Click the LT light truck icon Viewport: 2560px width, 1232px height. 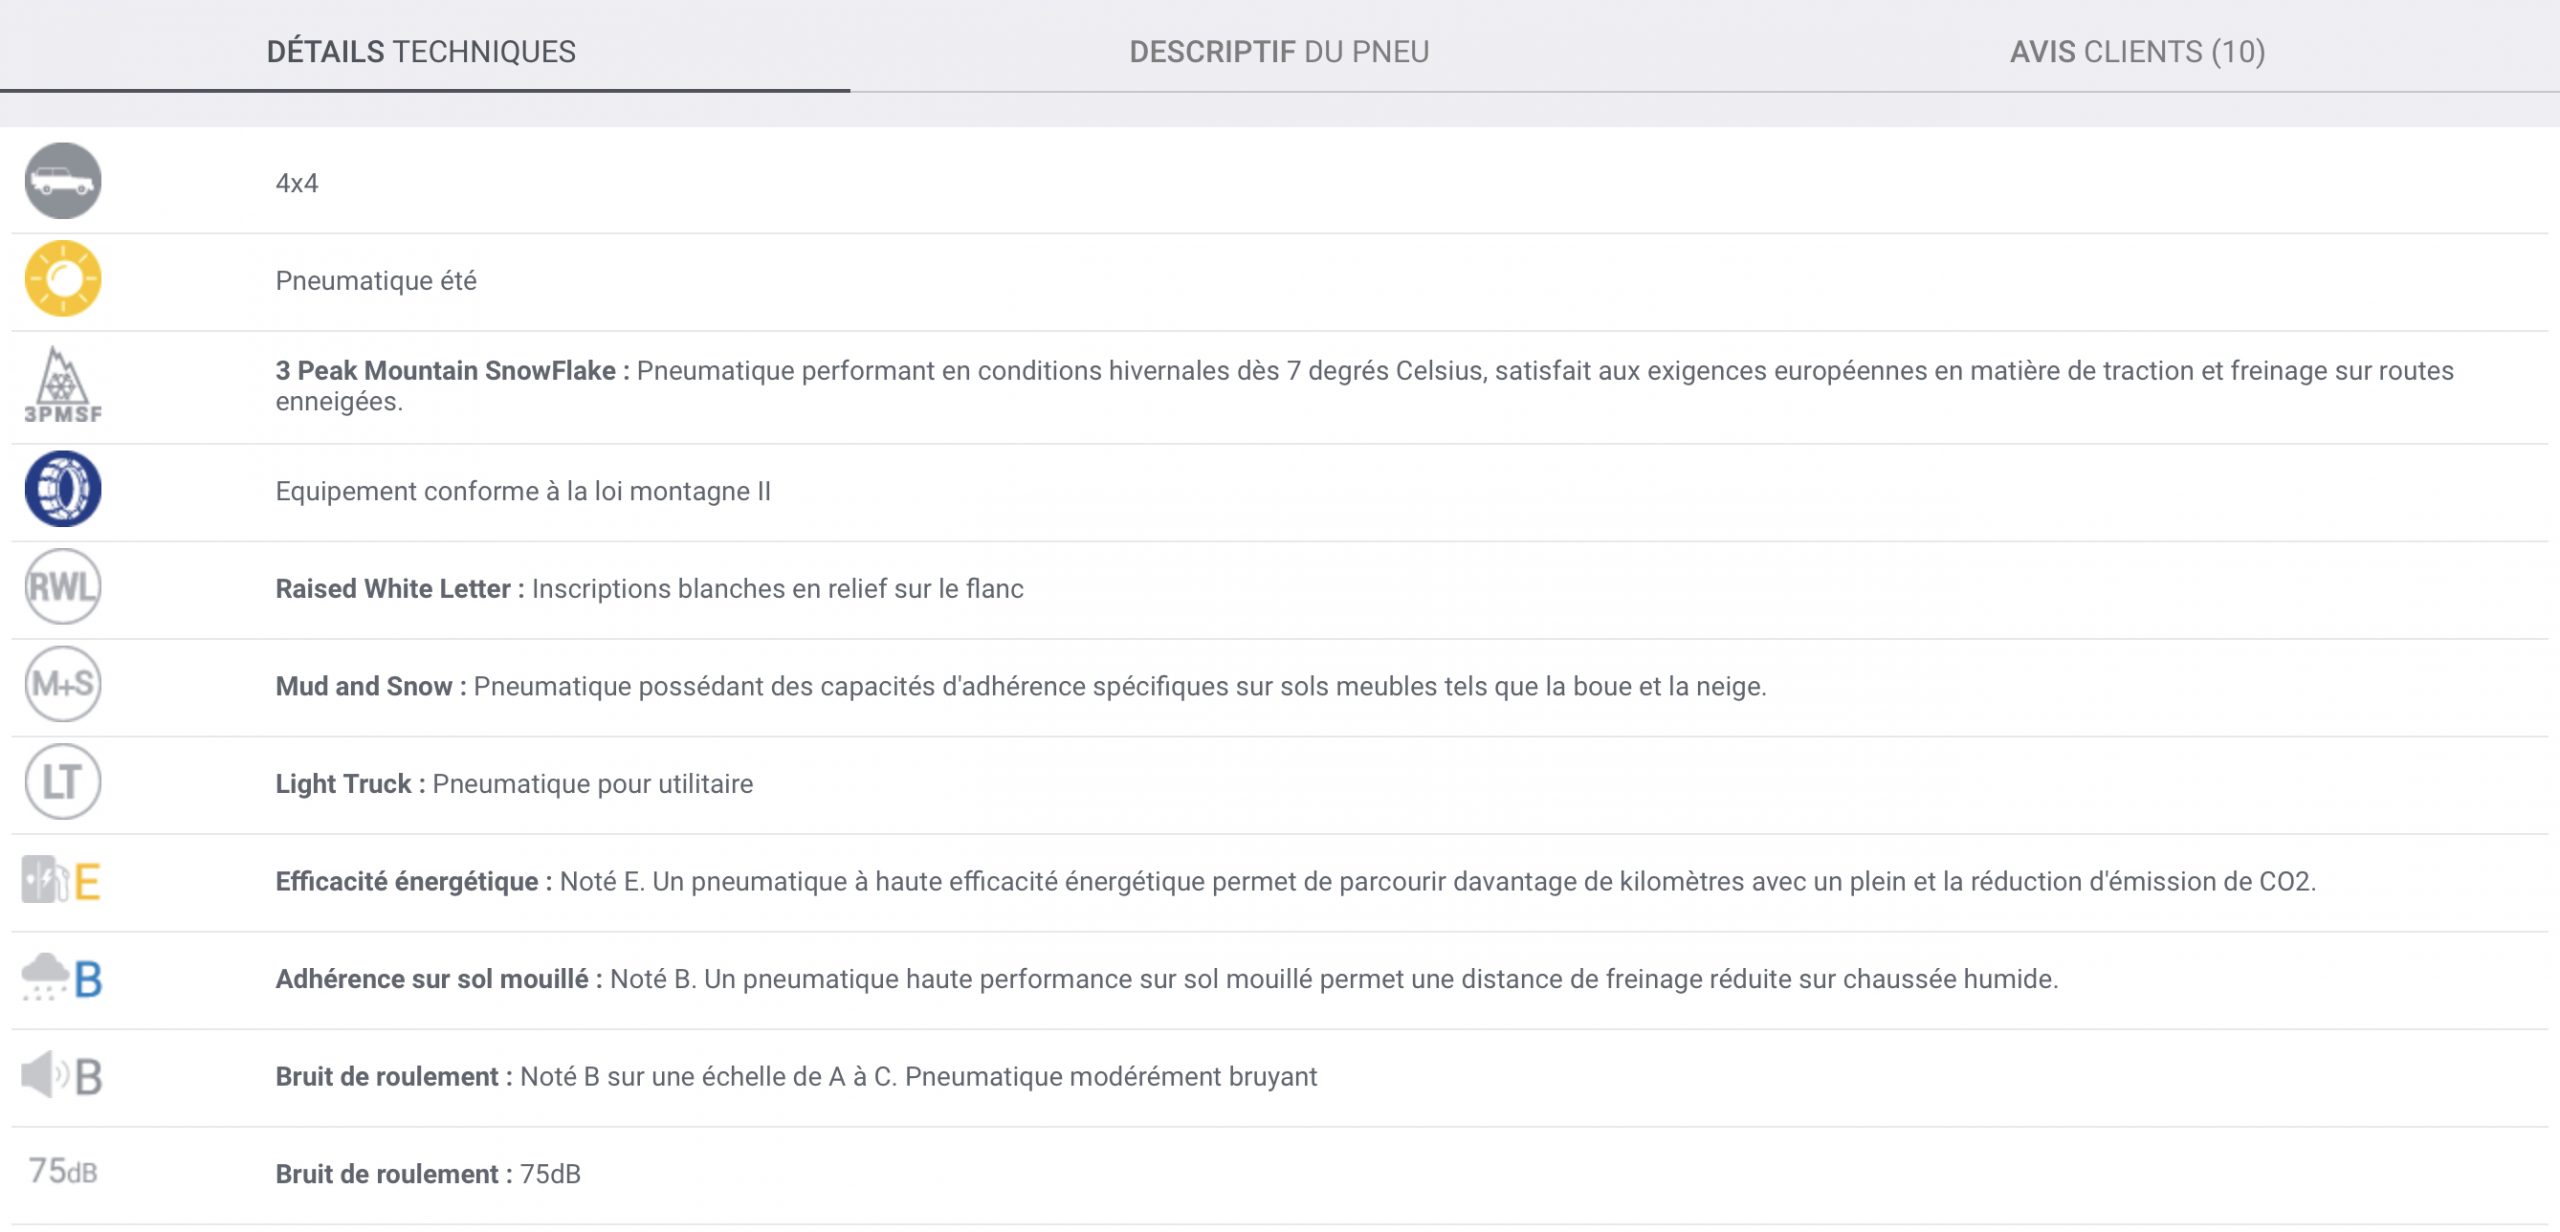click(62, 782)
